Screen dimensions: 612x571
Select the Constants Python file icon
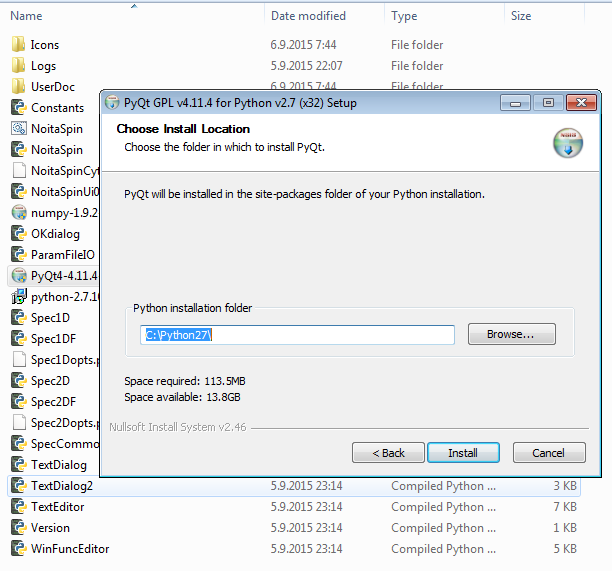pos(18,108)
